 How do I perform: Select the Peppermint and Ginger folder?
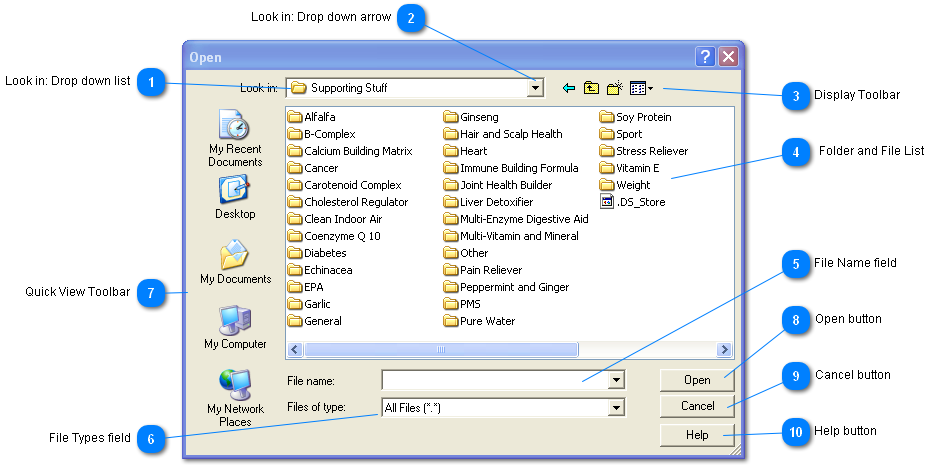506,287
